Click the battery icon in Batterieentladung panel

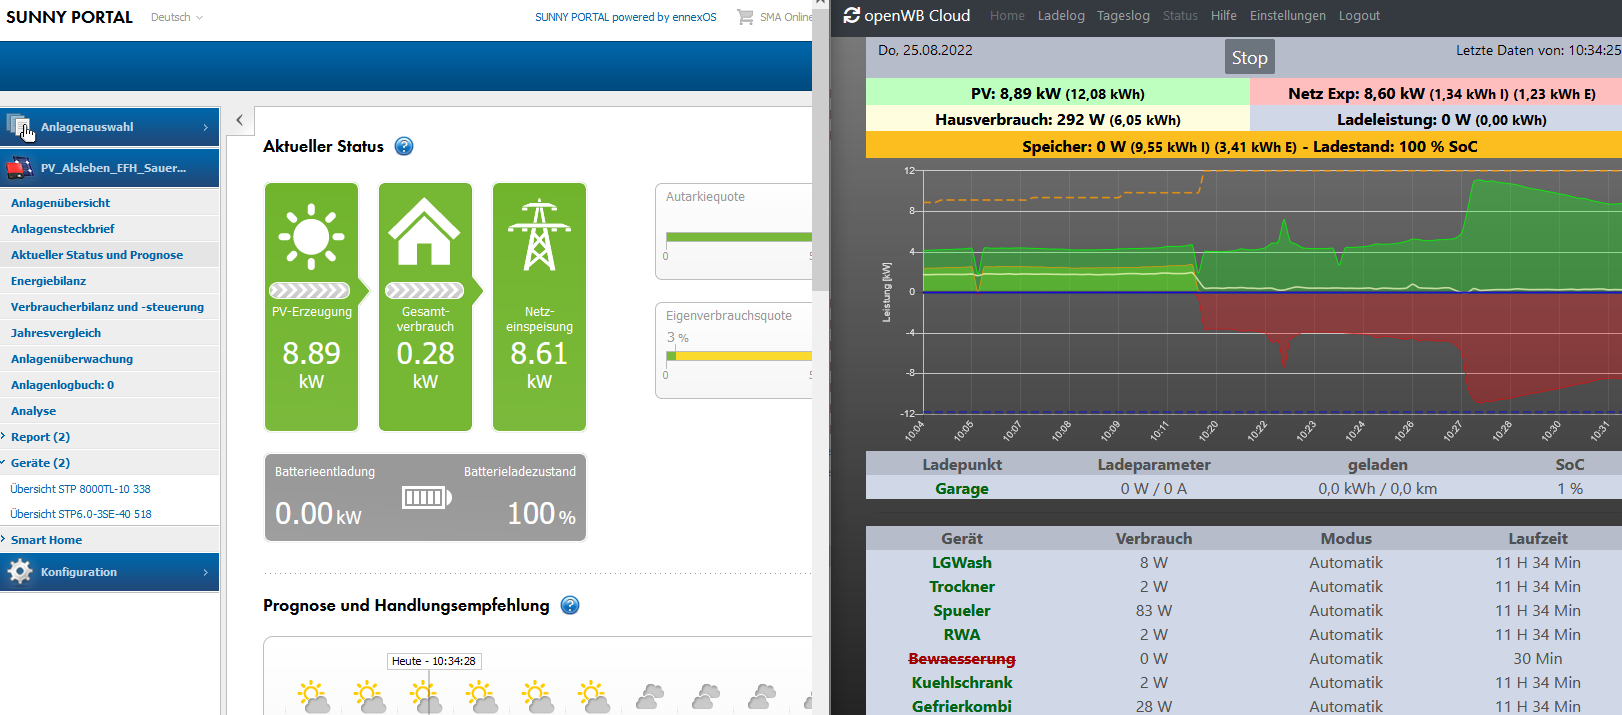[426, 497]
